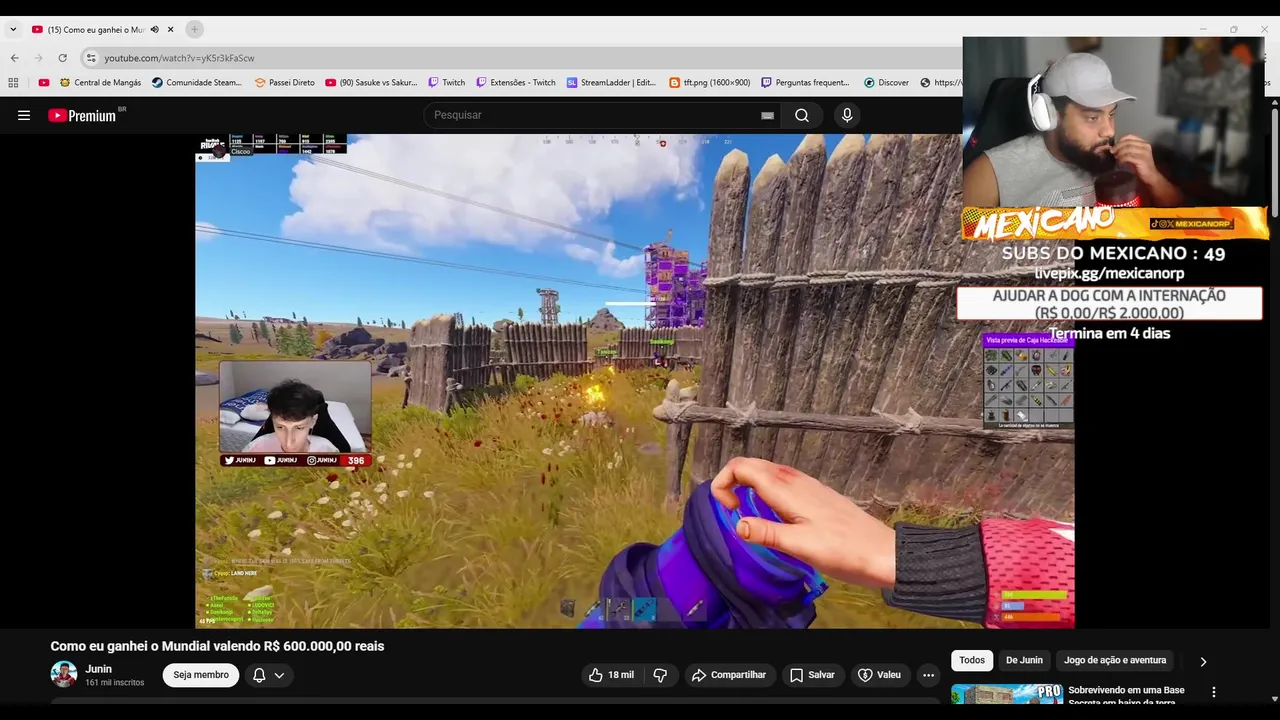This screenshot has height=720, width=1280.
Task: Open more actions three-dot menu under video
Action: click(x=928, y=675)
